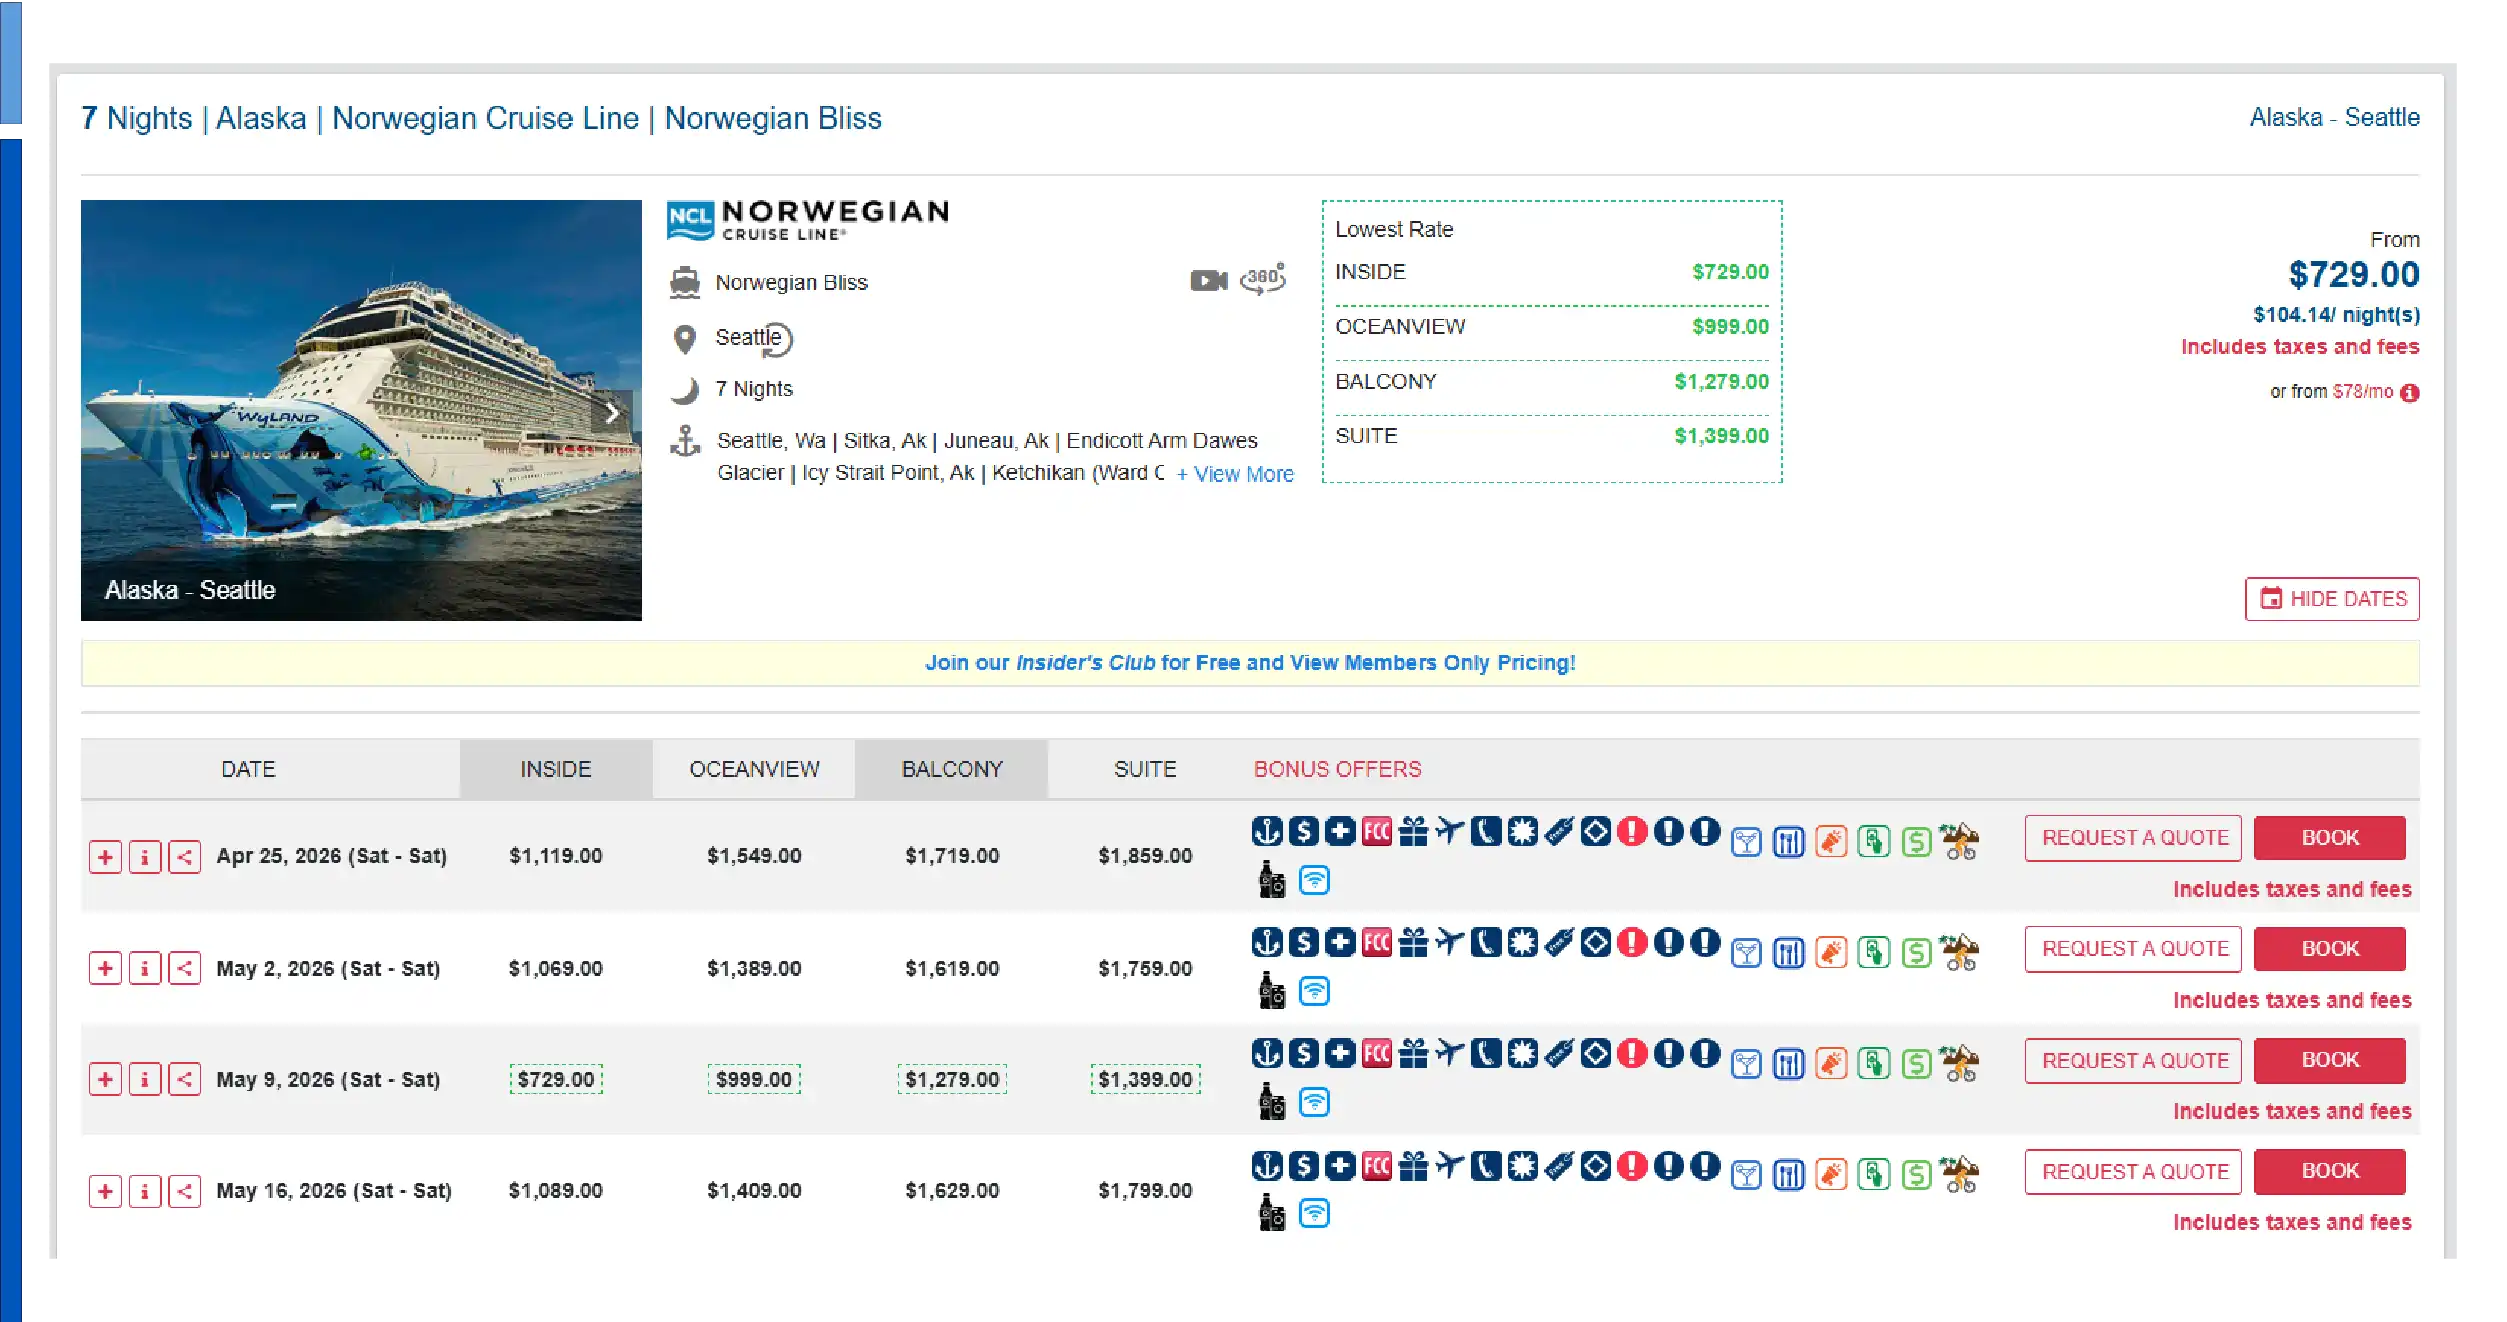Image resolution: width=2507 pixels, height=1322 pixels.
Task: Click the FCC bonus icon for May 16 sailing
Action: click(1377, 1165)
